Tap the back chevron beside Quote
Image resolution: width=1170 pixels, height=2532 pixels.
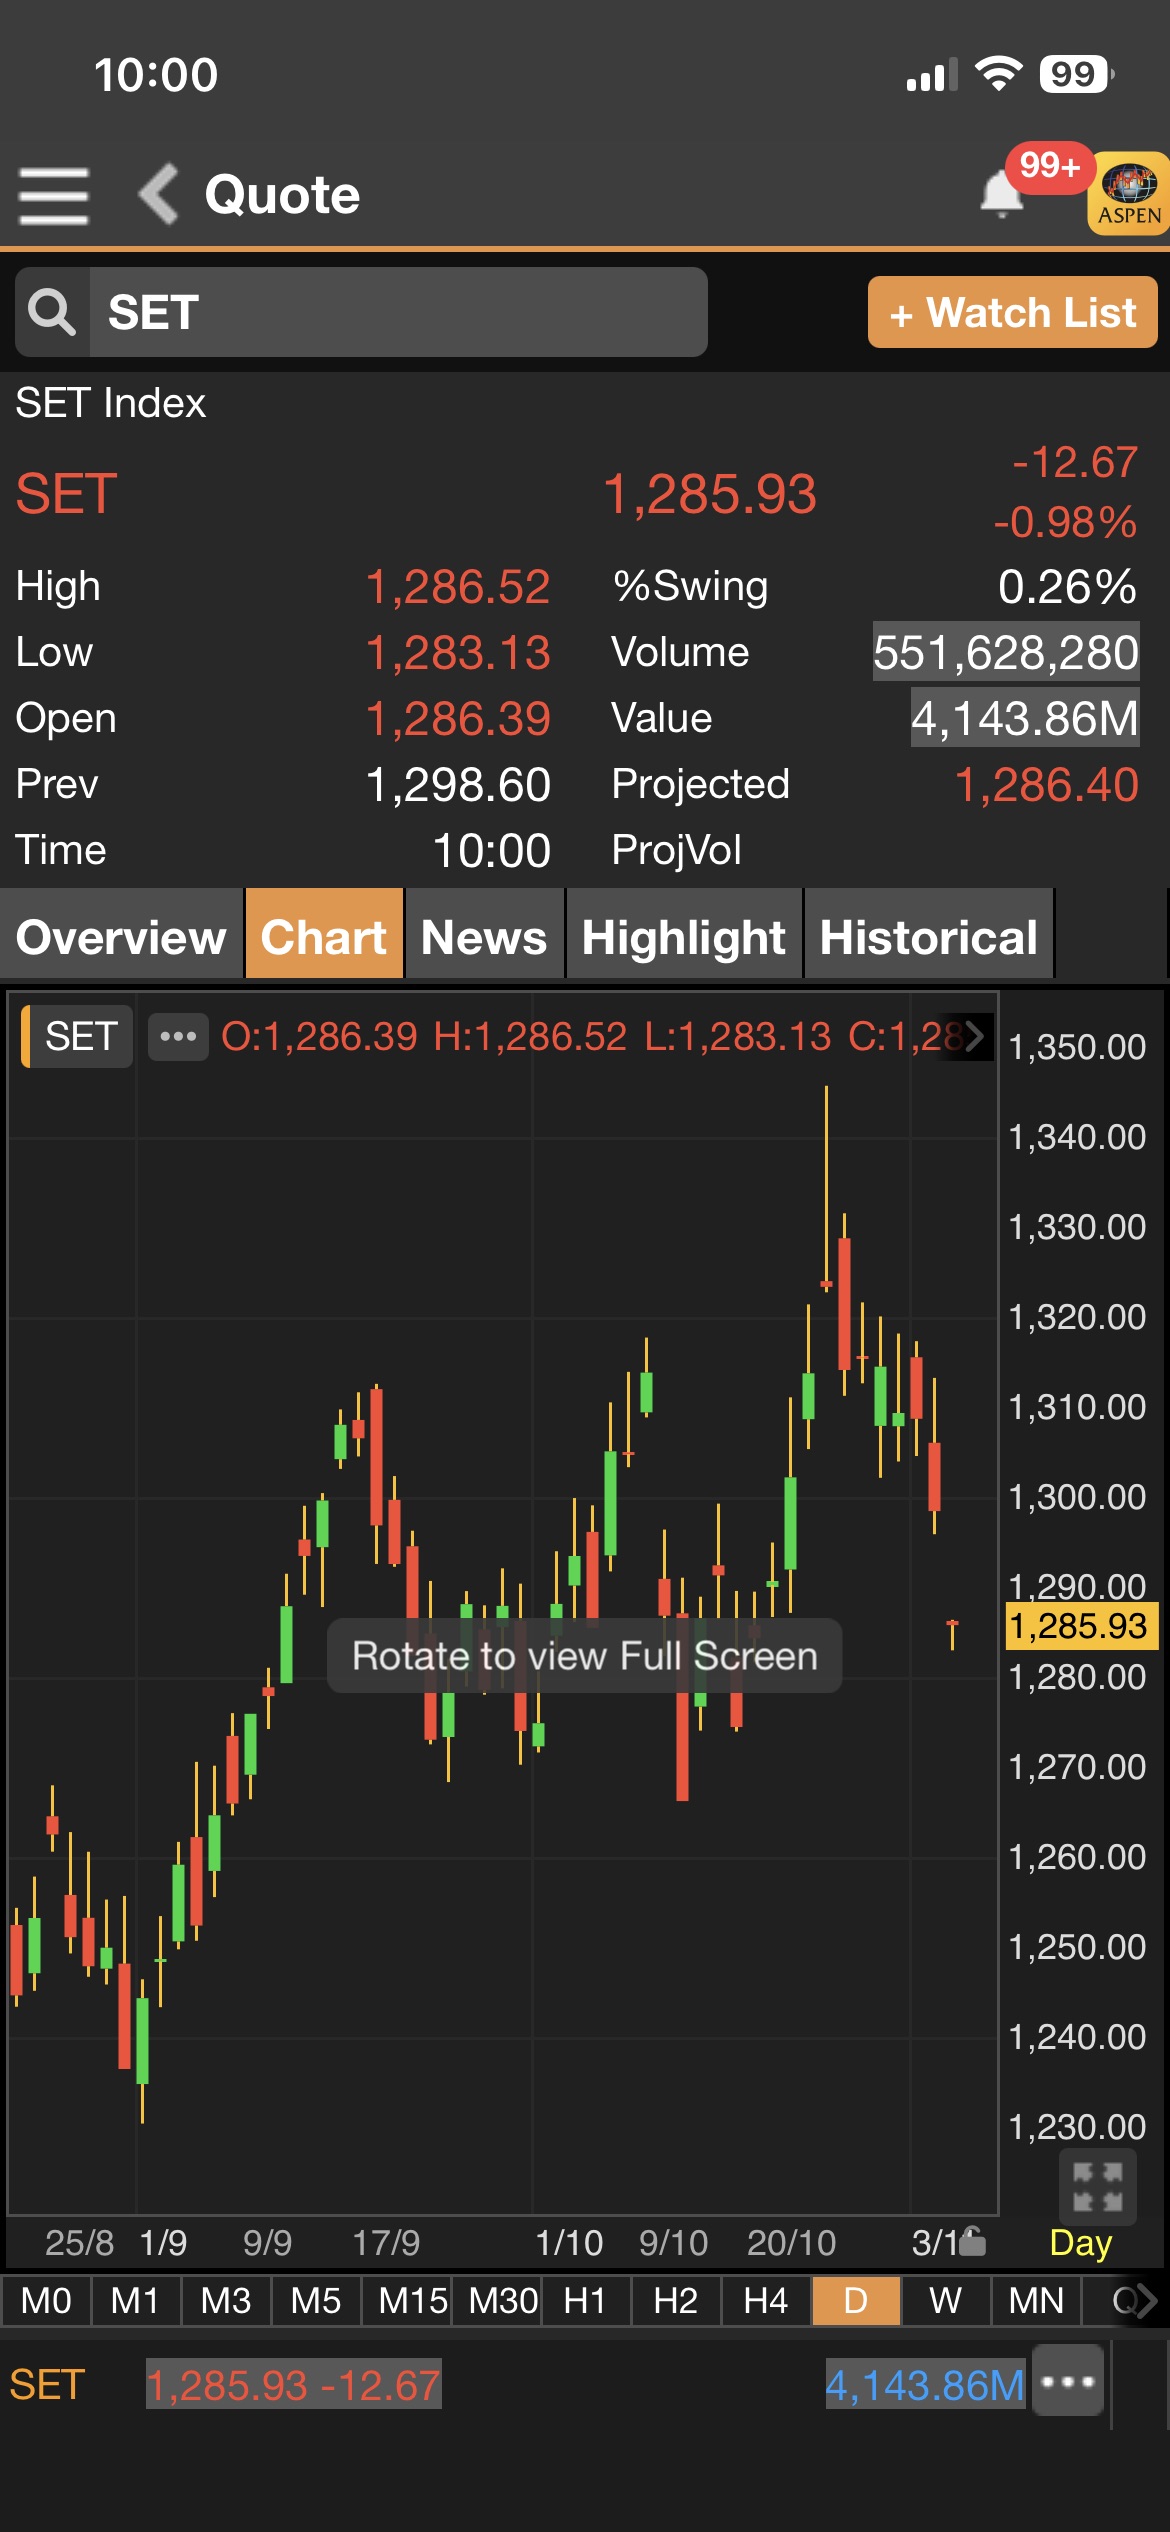tap(159, 194)
